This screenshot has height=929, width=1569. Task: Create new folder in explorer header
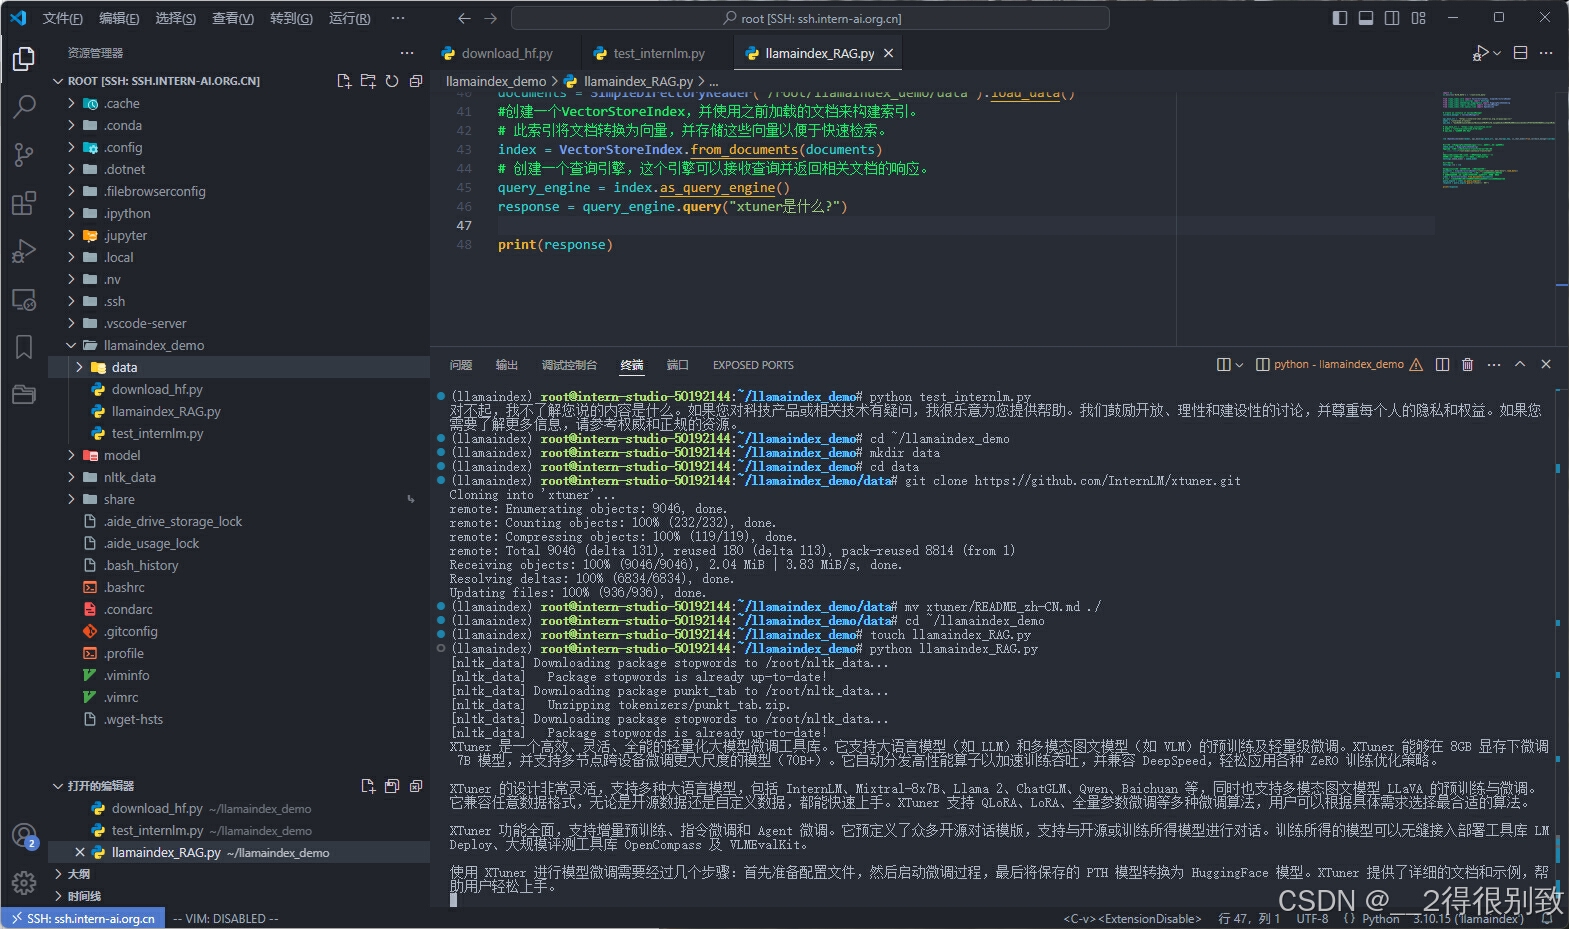(x=368, y=81)
